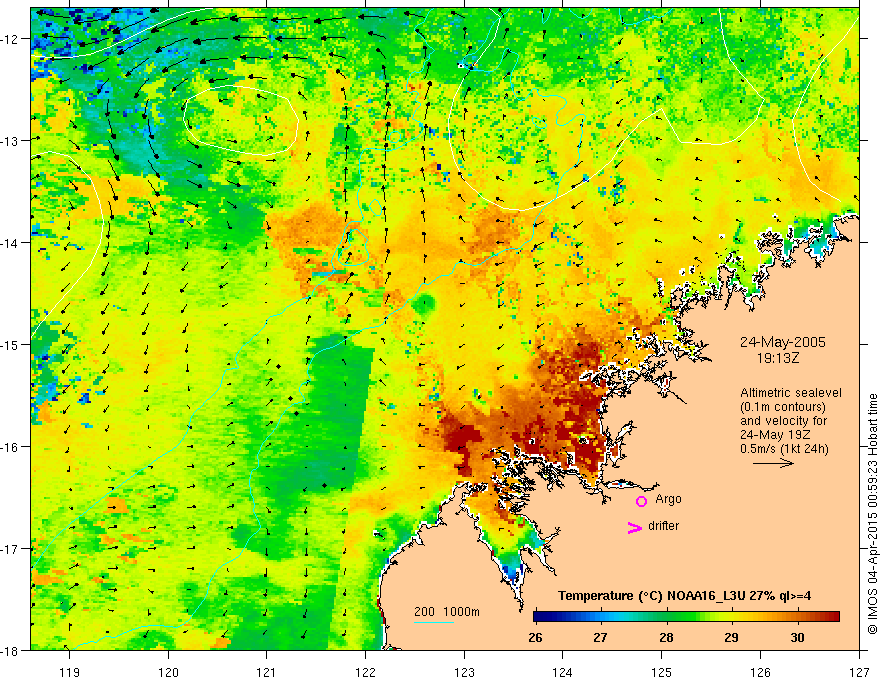Click the 'Temperature (°C) NOAA16_L3U 27% ql>=4' title
The image size is (880, 680).
(x=684, y=596)
